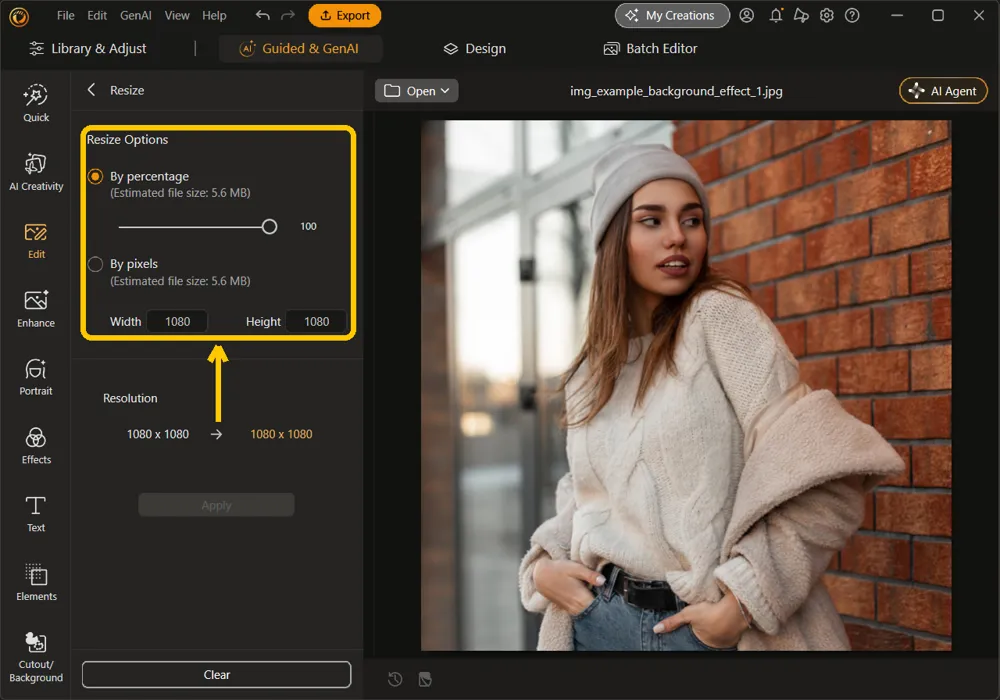Viewport: 1000px width, 700px height.
Task: Open My Creations
Action: click(672, 15)
